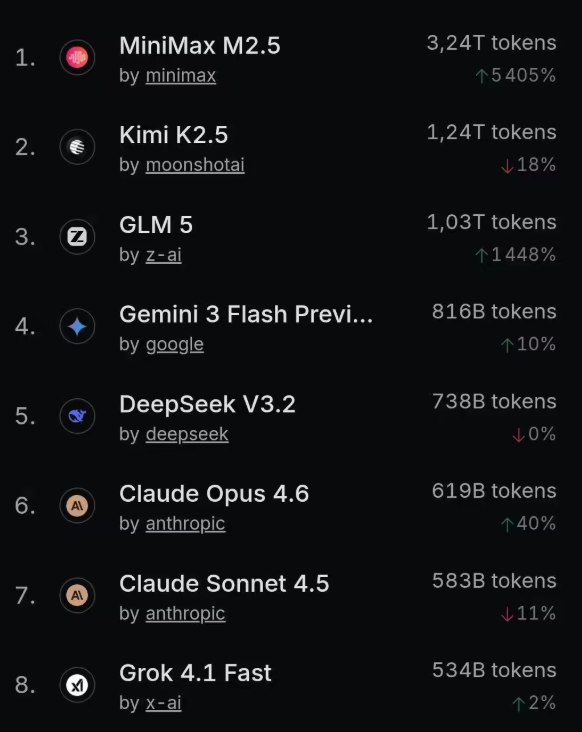
Task: Open the google author link
Action: point(175,345)
